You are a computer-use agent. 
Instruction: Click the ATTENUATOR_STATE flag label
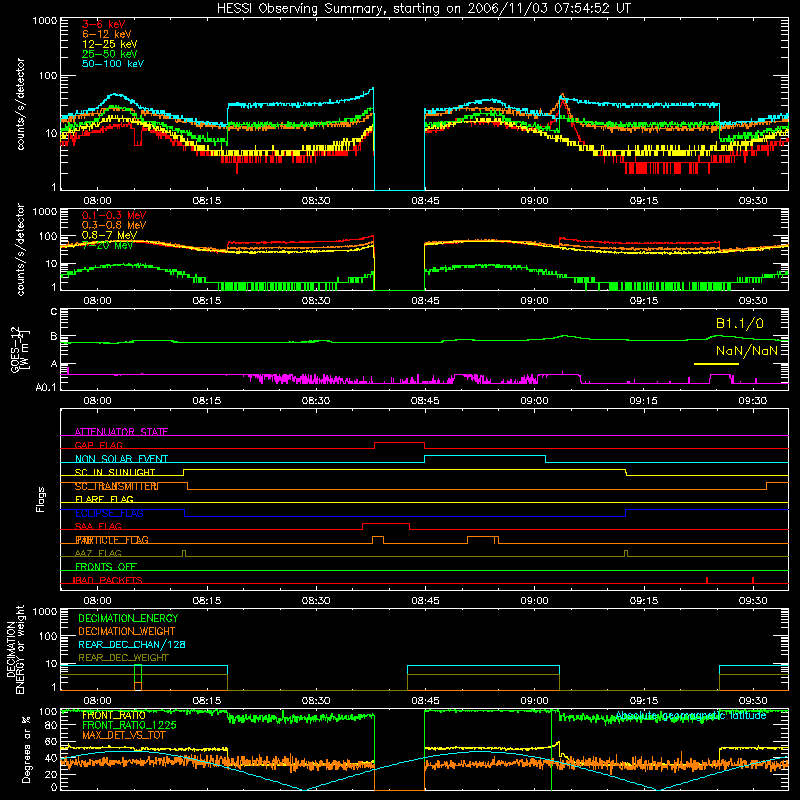pos(121,432)
